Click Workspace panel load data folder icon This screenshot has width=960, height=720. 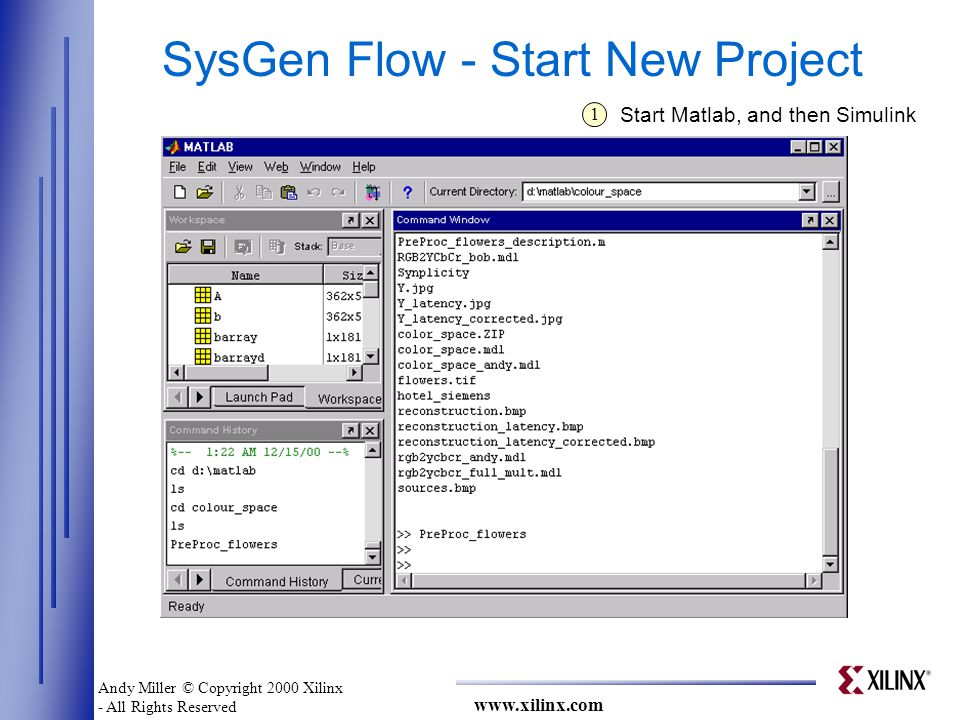182,247
